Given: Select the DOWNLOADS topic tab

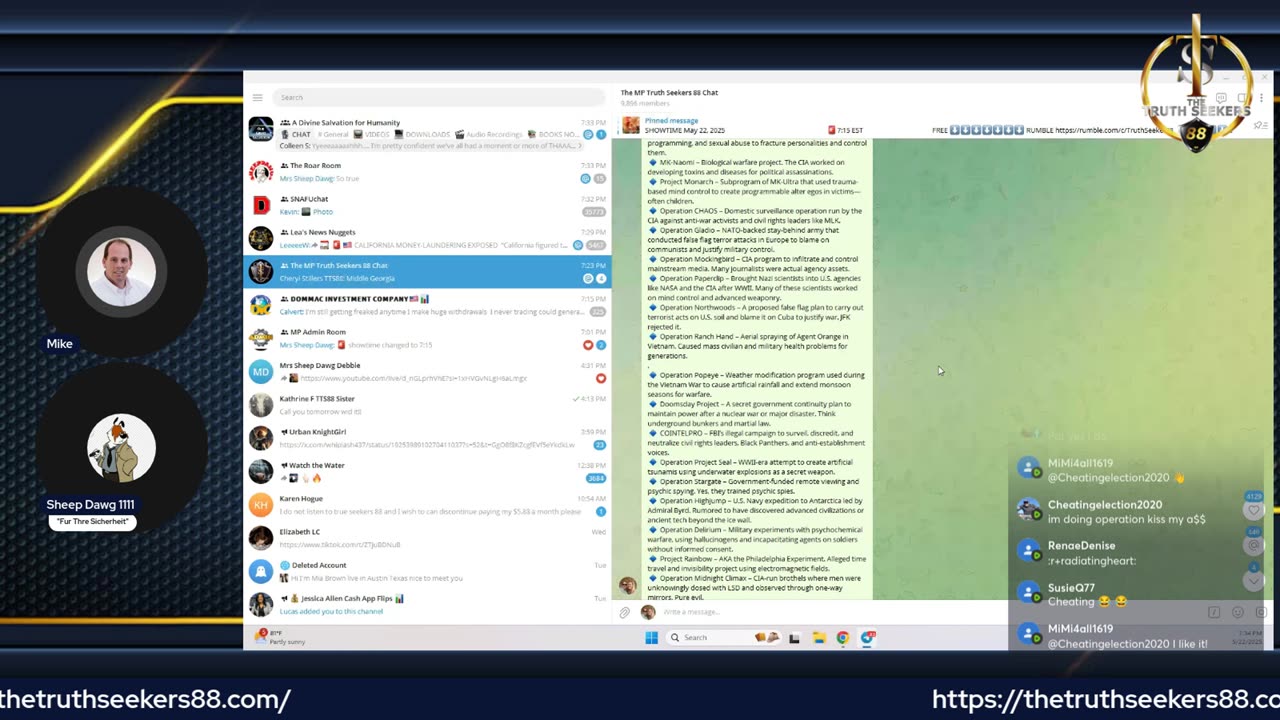Looking at the screenshot, I should [x=422, y=134].
